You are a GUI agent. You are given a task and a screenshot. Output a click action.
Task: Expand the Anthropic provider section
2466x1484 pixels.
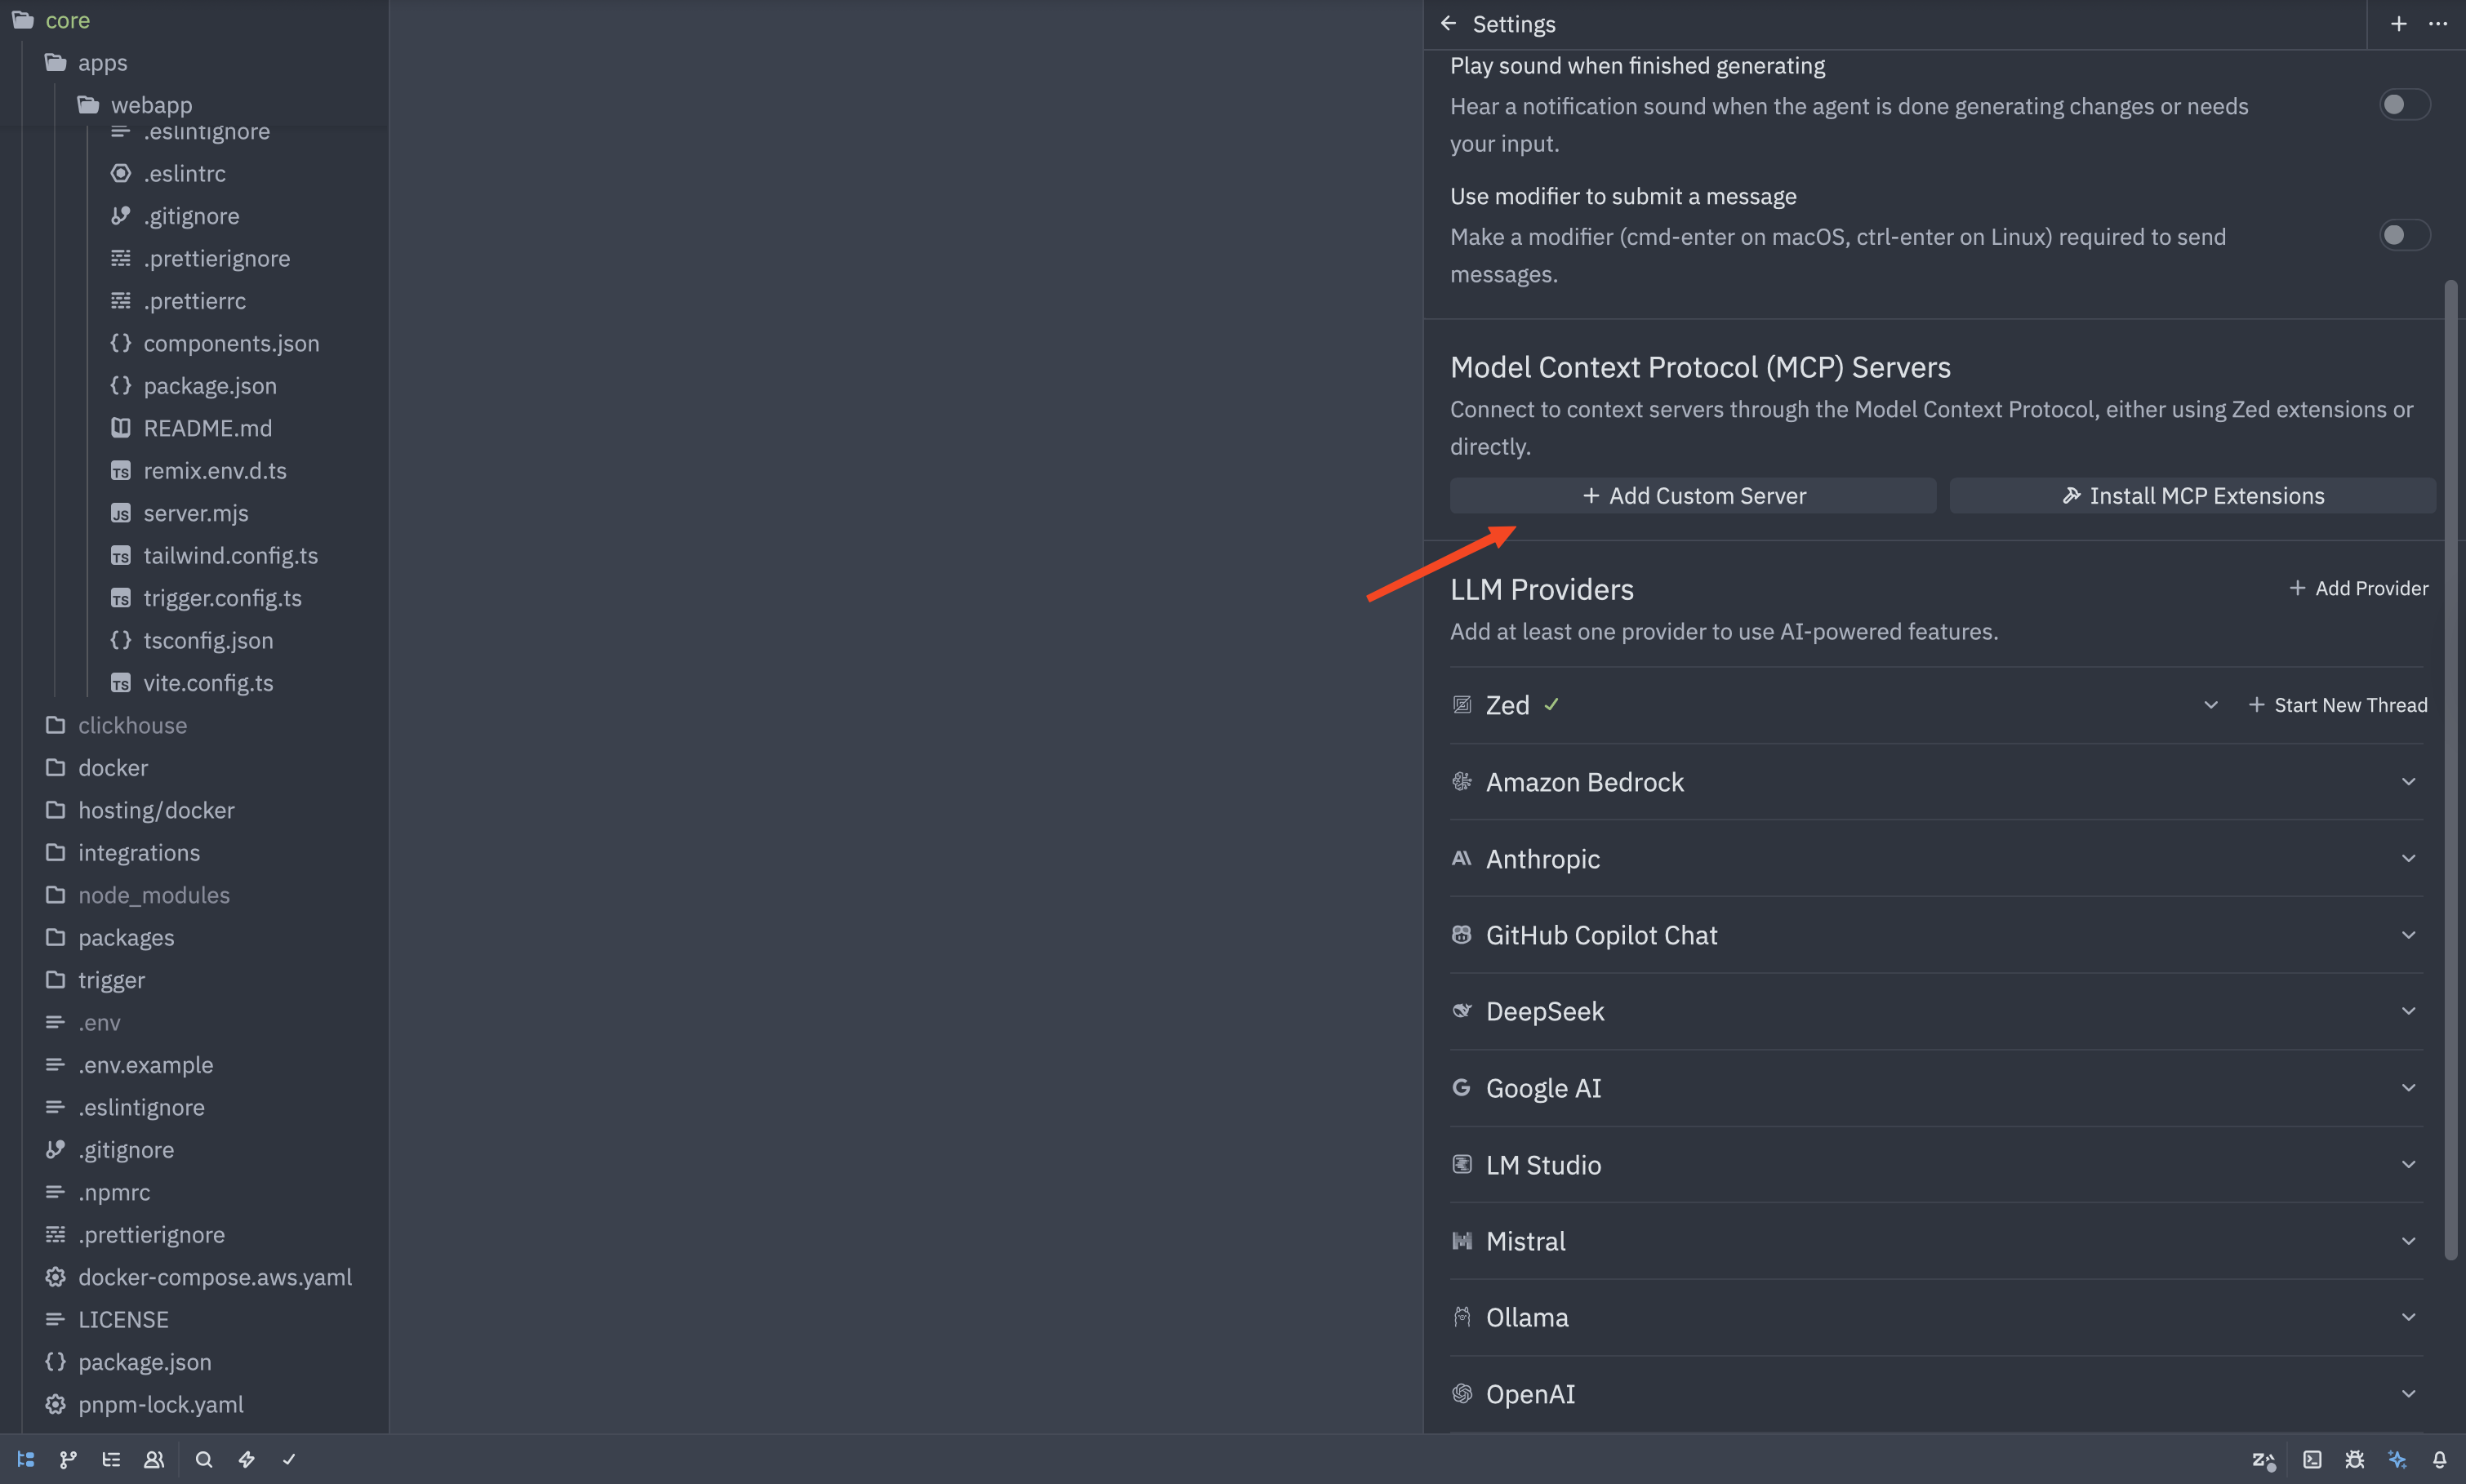point(2408,858)
